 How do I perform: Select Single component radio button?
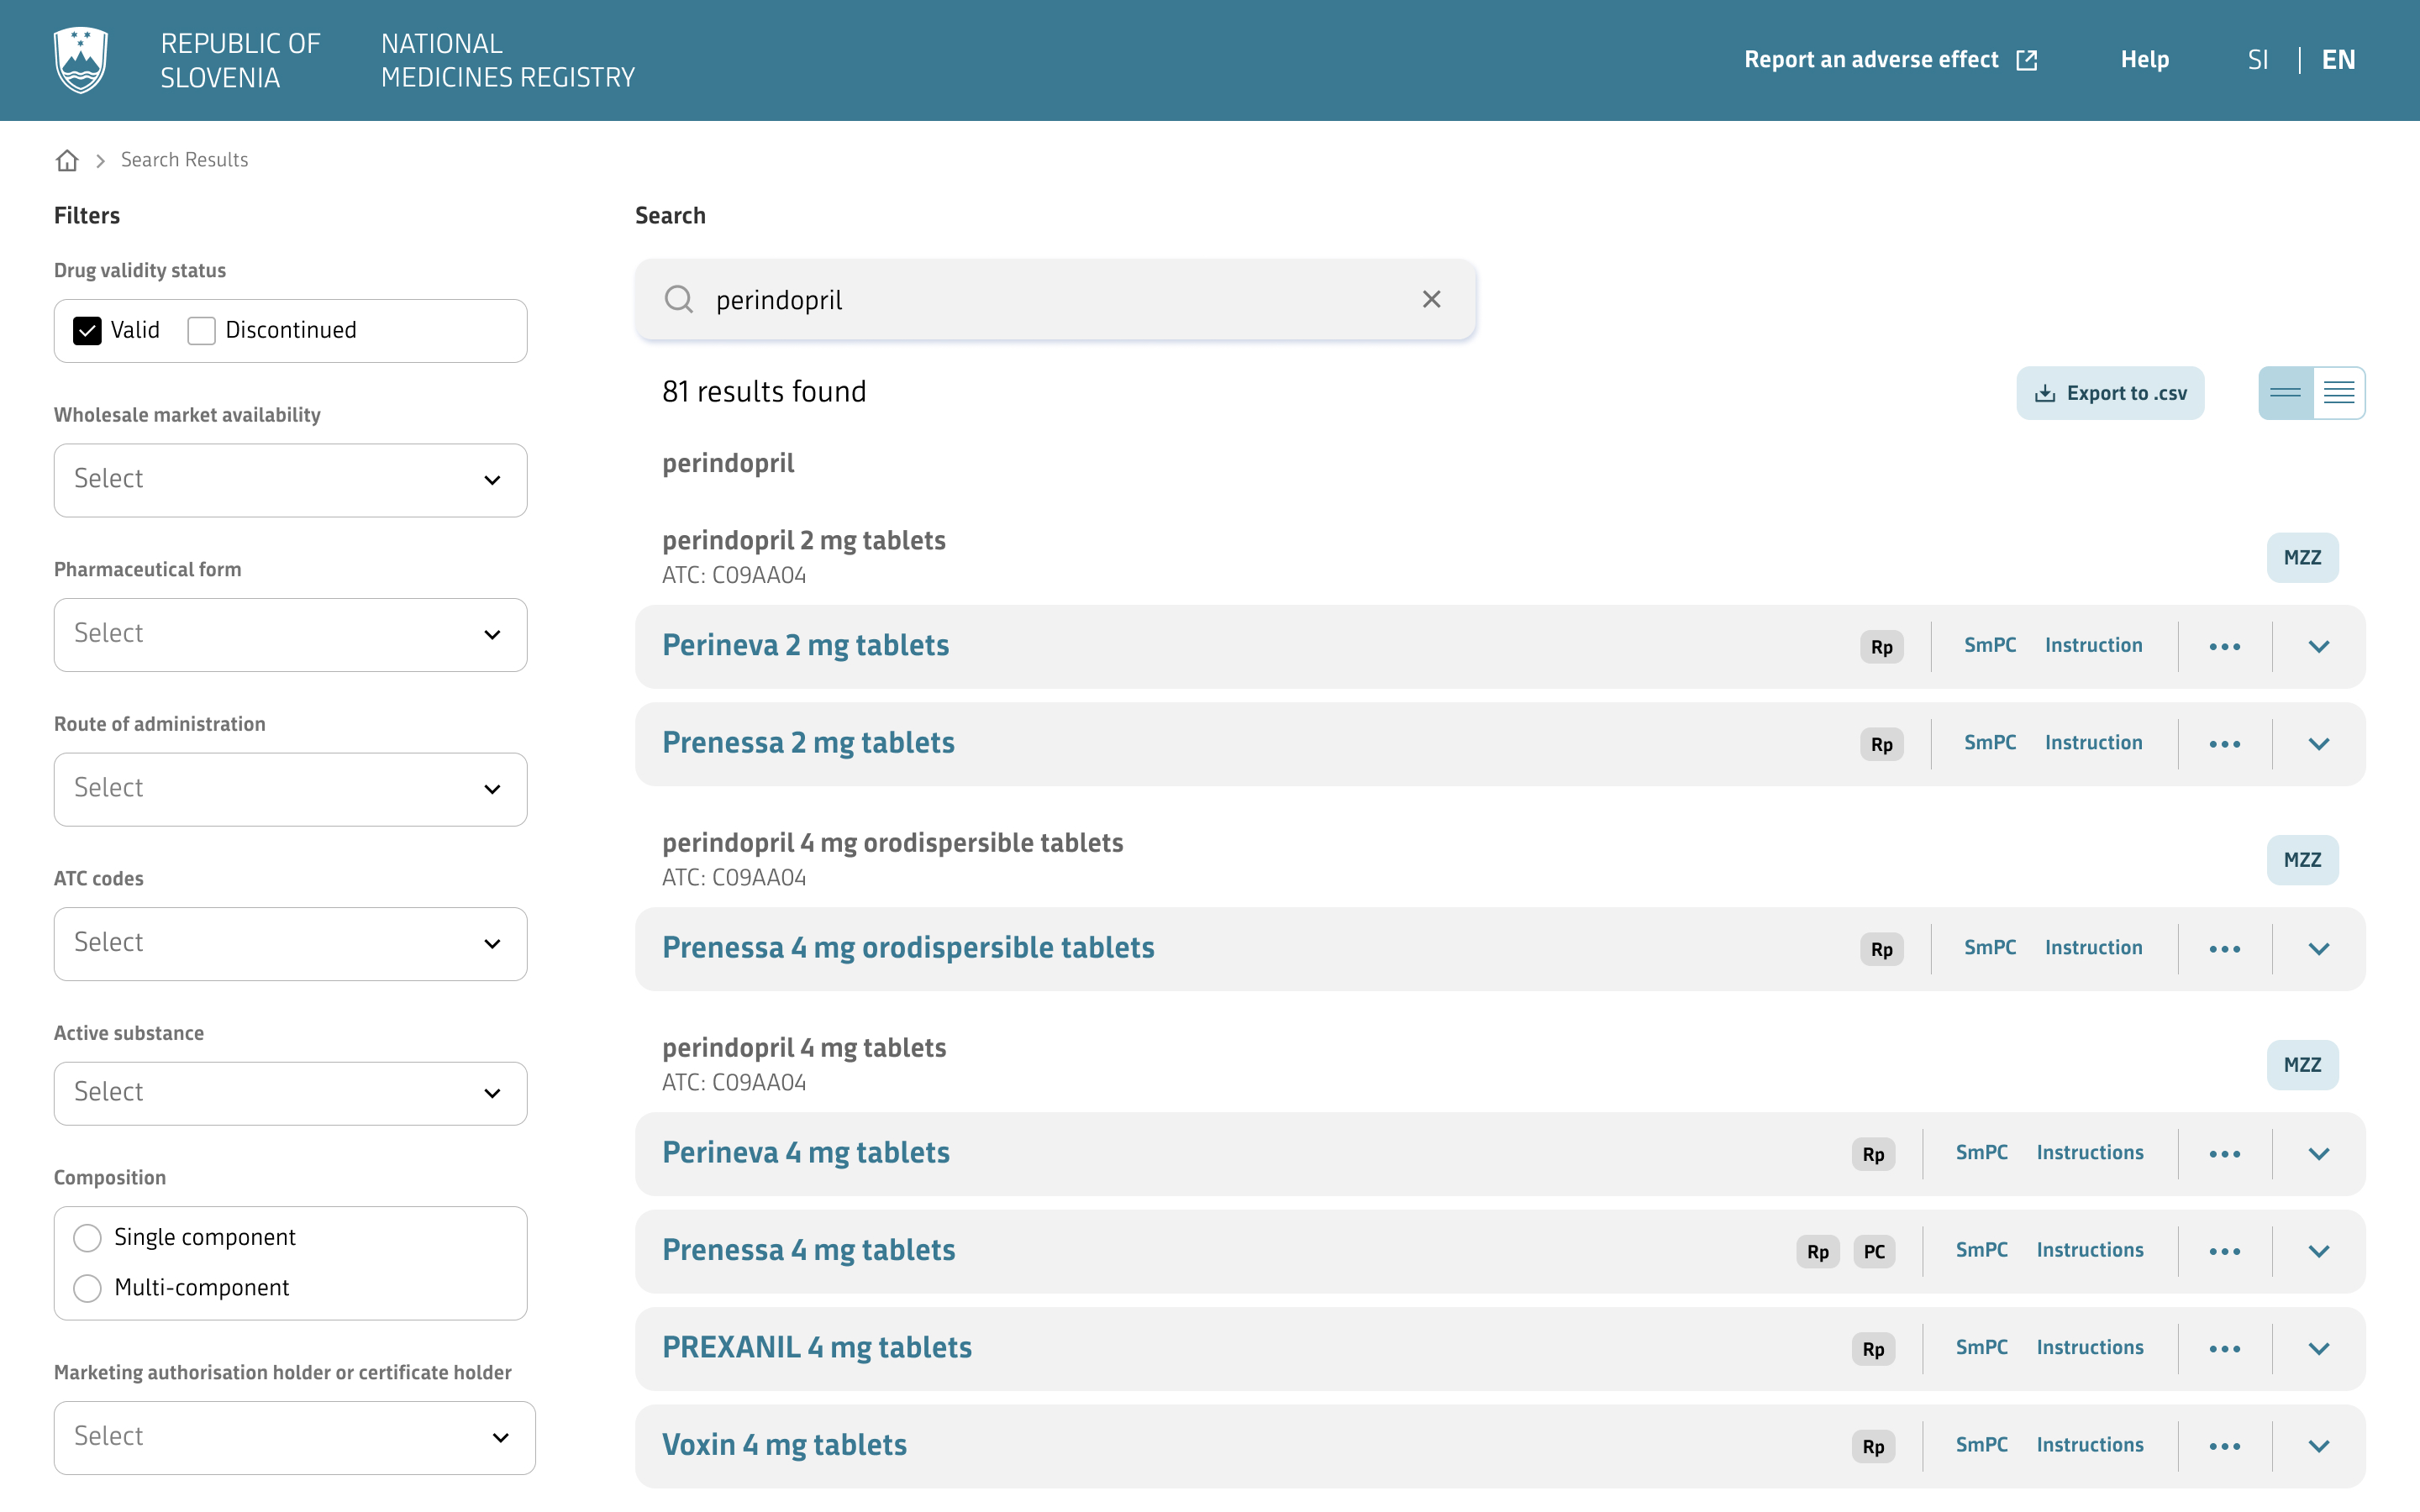pos(87,1238)
